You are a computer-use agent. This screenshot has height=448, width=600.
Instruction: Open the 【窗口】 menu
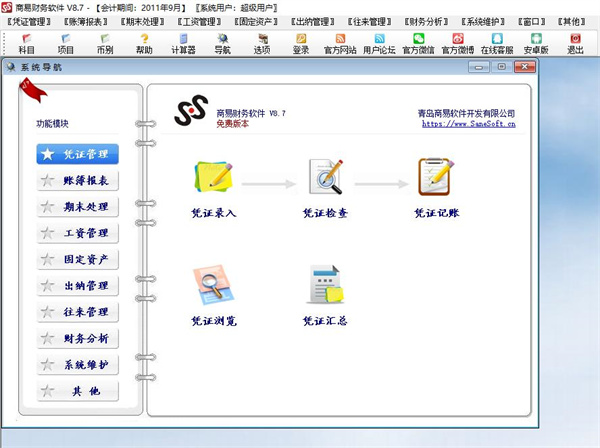pyautogui.click(x=532, y=22)
